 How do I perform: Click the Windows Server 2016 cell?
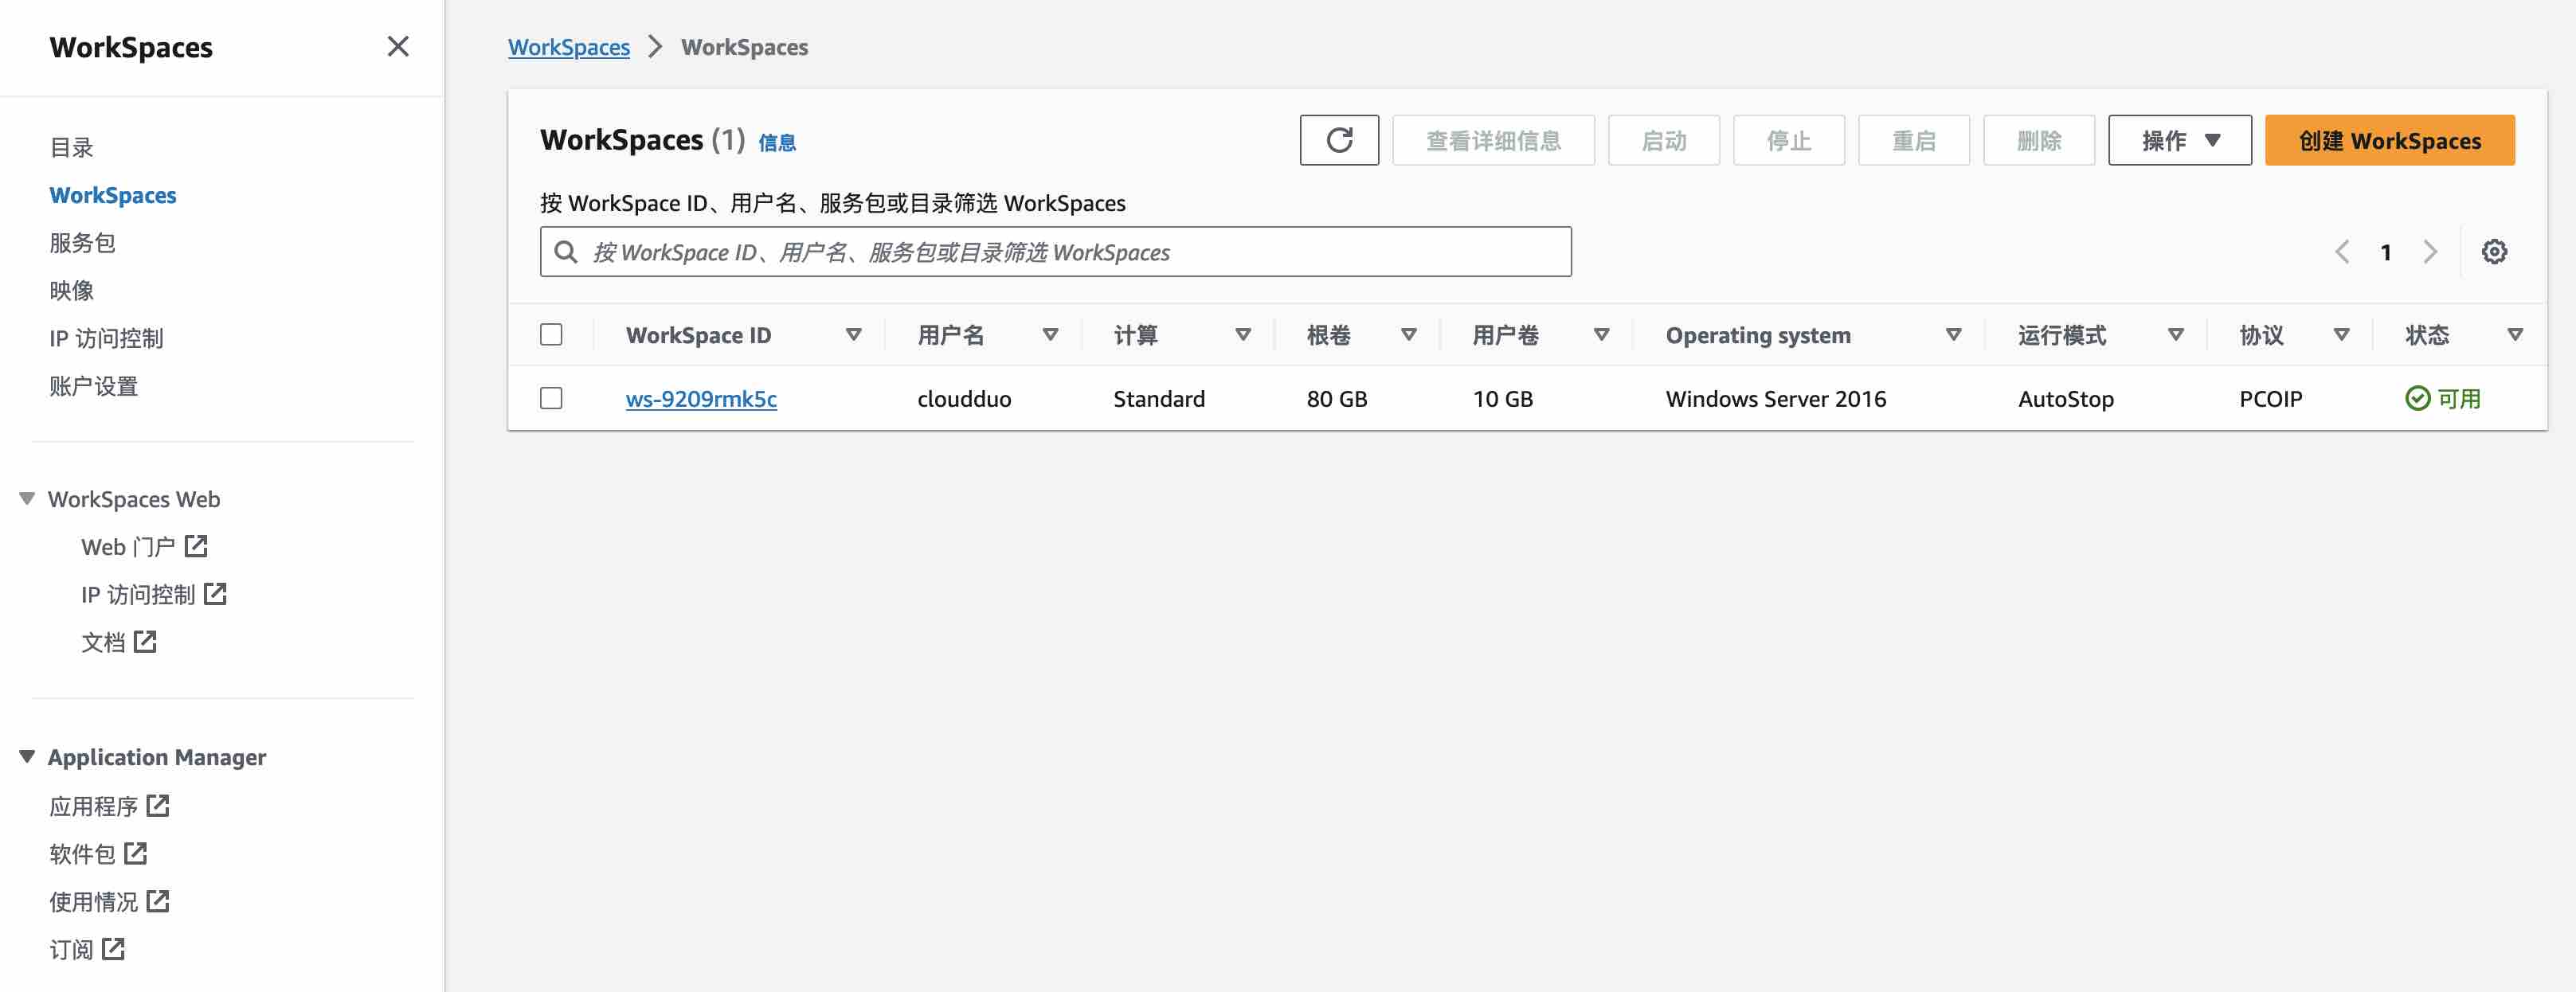1776,398
